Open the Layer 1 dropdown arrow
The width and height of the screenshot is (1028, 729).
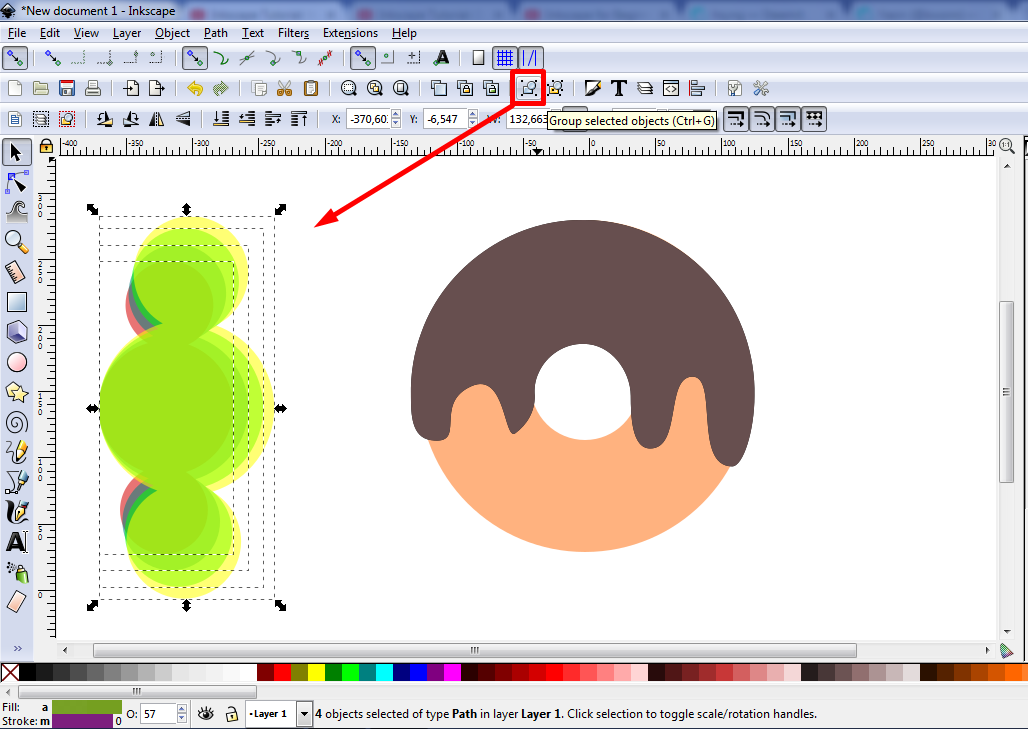304,714
